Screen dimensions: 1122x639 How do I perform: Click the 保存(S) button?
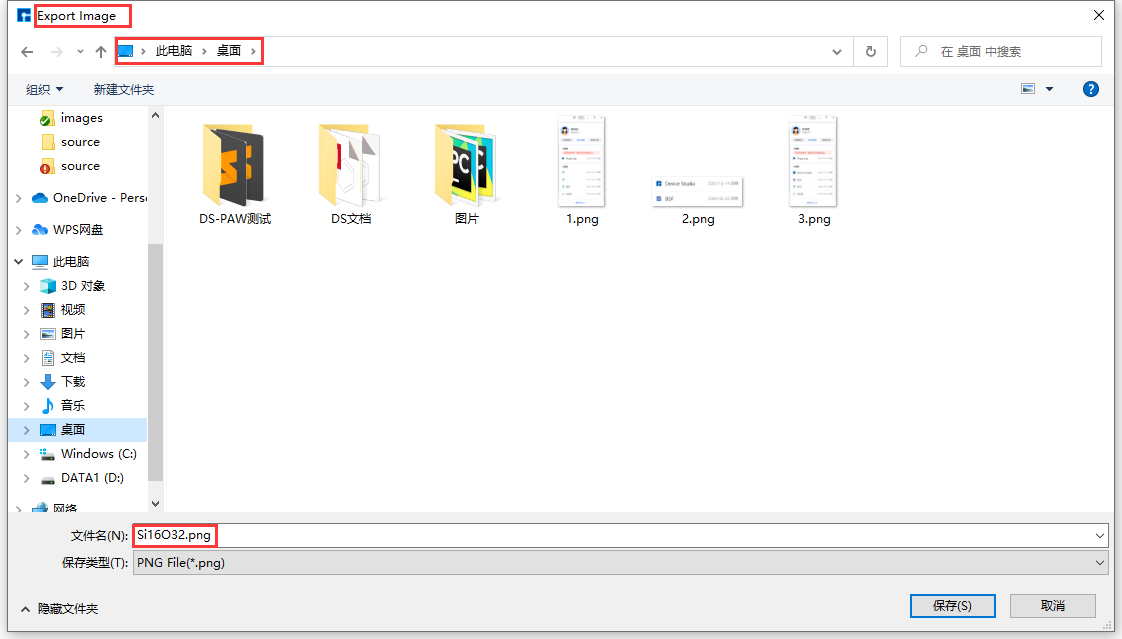[x=952, y=605]
